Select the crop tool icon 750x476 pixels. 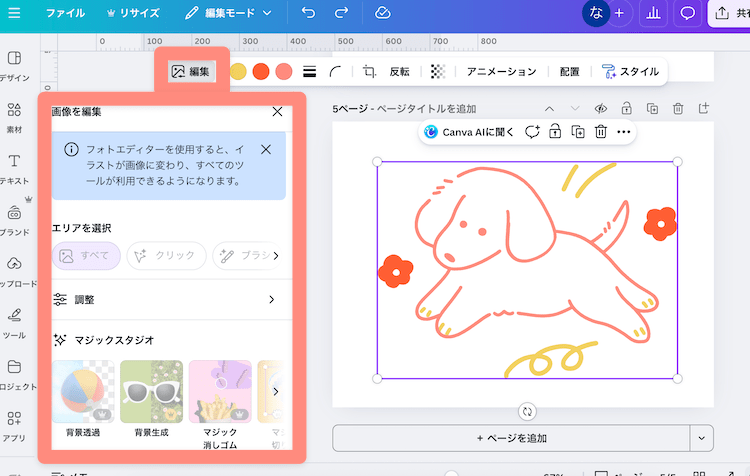[x=369, y=72]
